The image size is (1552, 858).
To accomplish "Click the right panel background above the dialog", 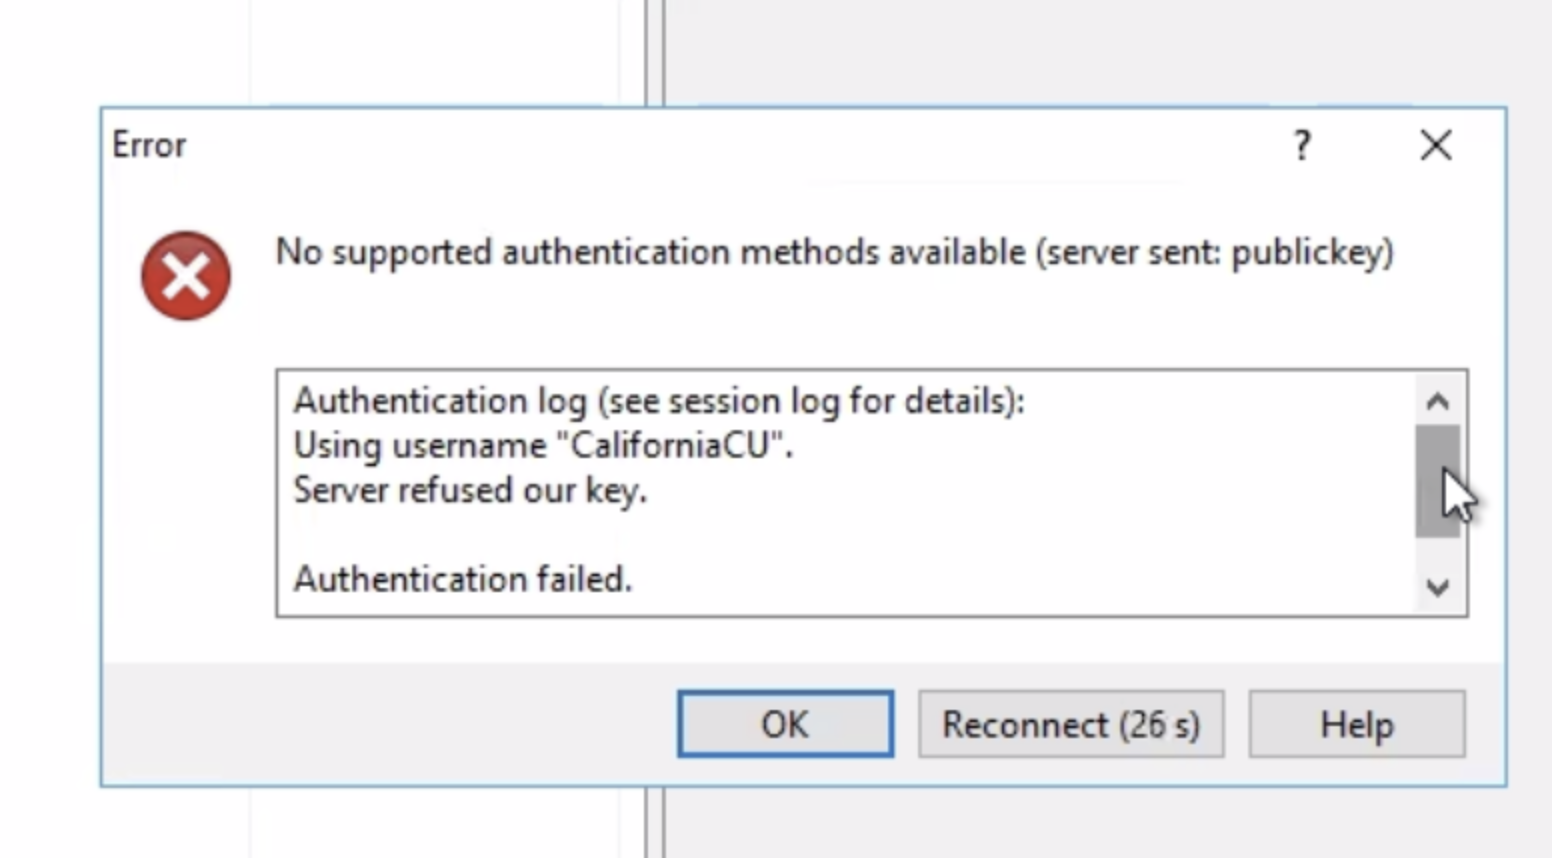I will (1100, 50).
